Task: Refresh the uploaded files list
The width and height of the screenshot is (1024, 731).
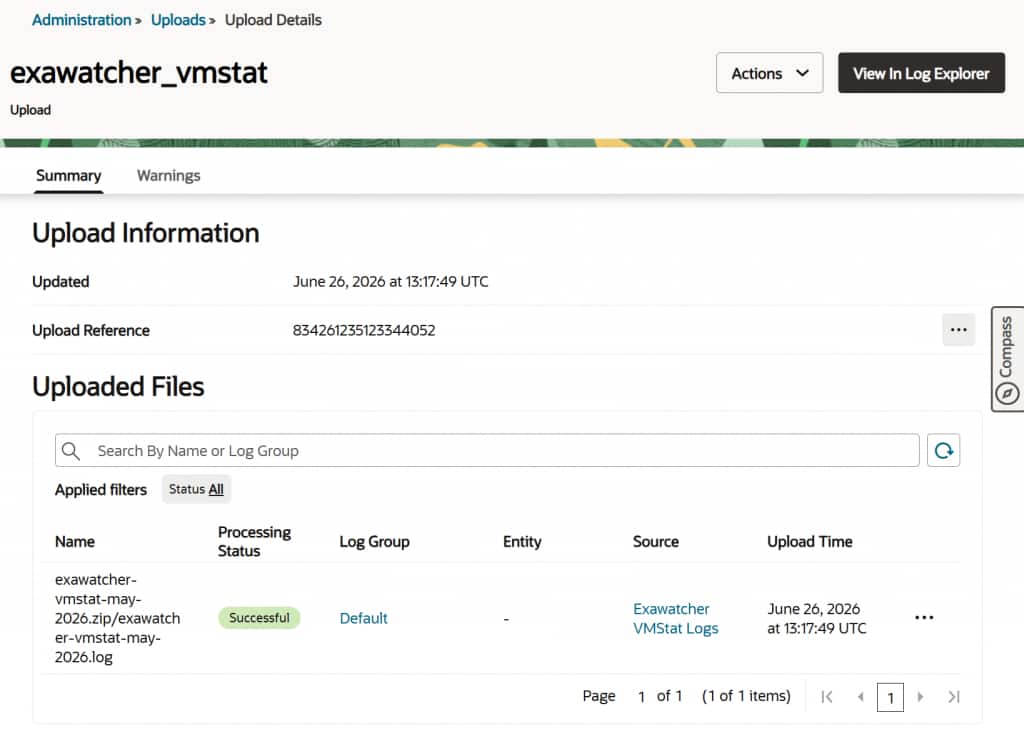Action: (x=943, y=451)
